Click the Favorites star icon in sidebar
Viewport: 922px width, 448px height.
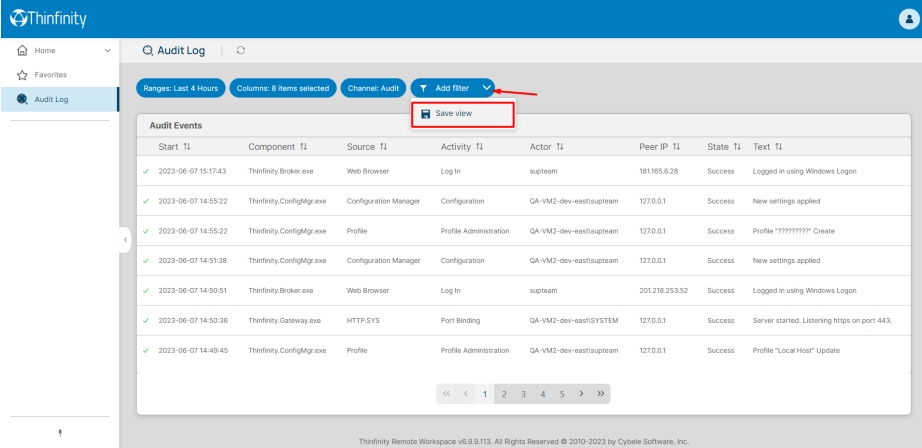pyautogui.click(x=17, y=74)
